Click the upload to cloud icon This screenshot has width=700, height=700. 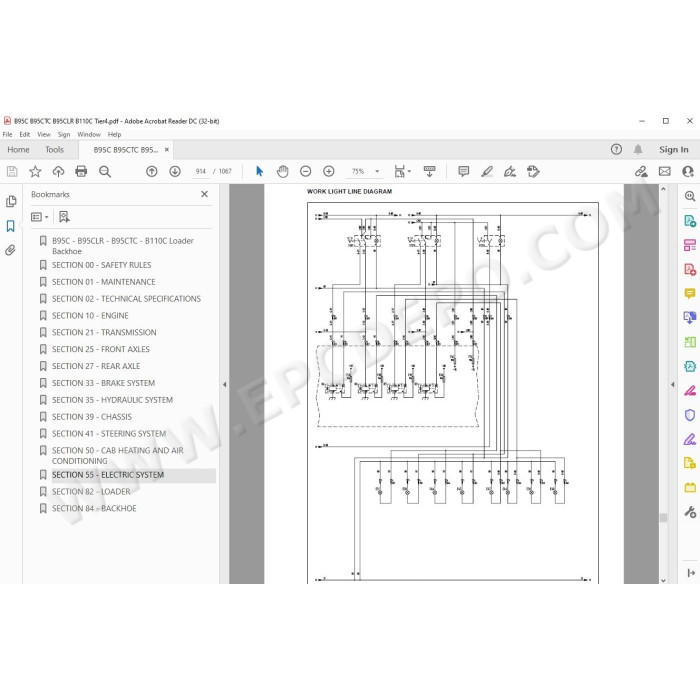click(58, 171)
